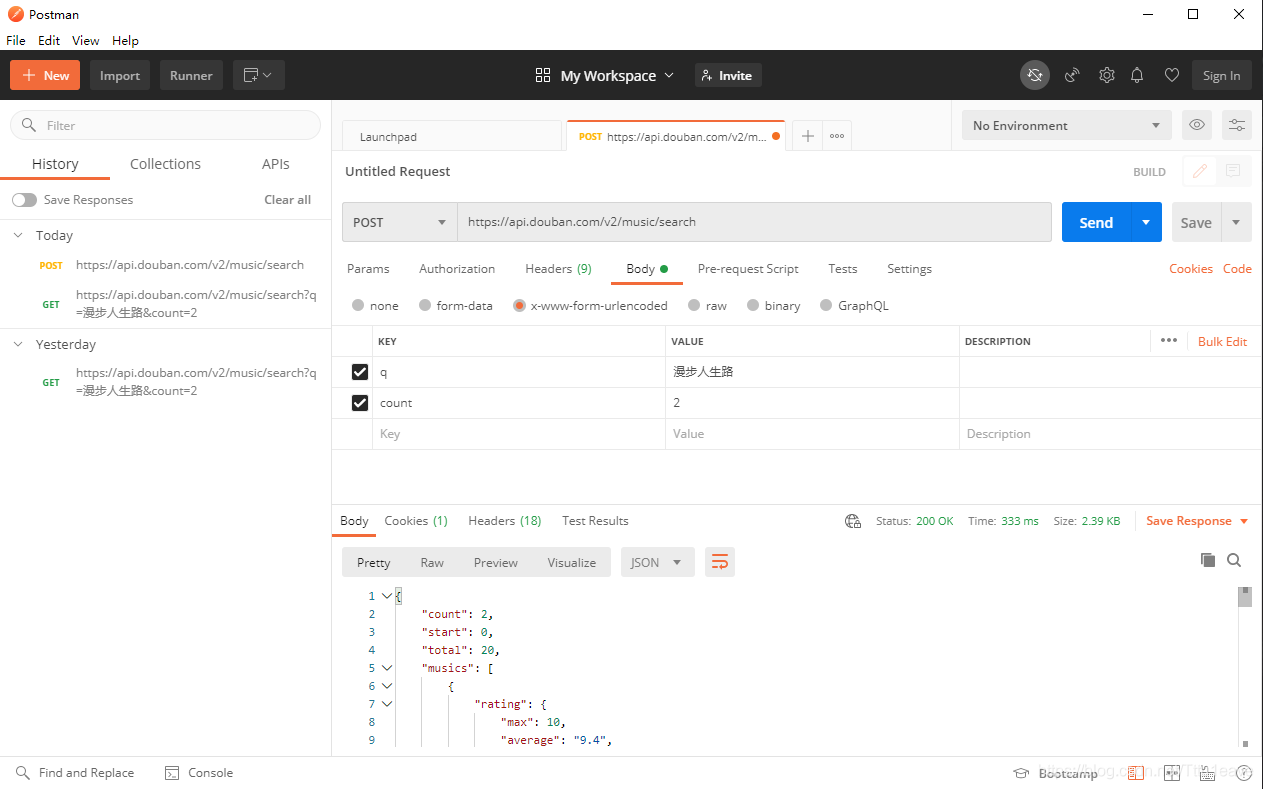1263x789 pixels.
Task: Open the File menu
Action: [16, 40]
